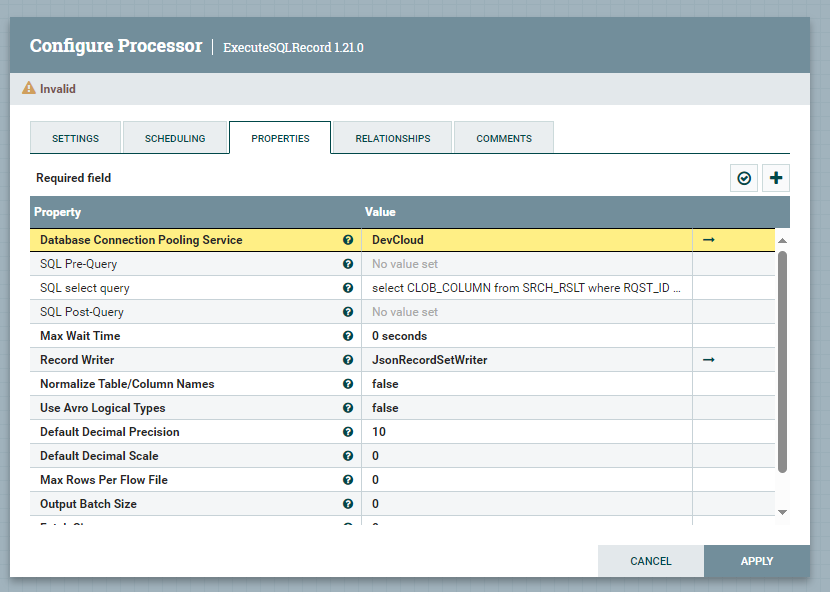Select Database Connection Pooling Service property name
This screenshot has height=592, width=830.
(141, 240)
